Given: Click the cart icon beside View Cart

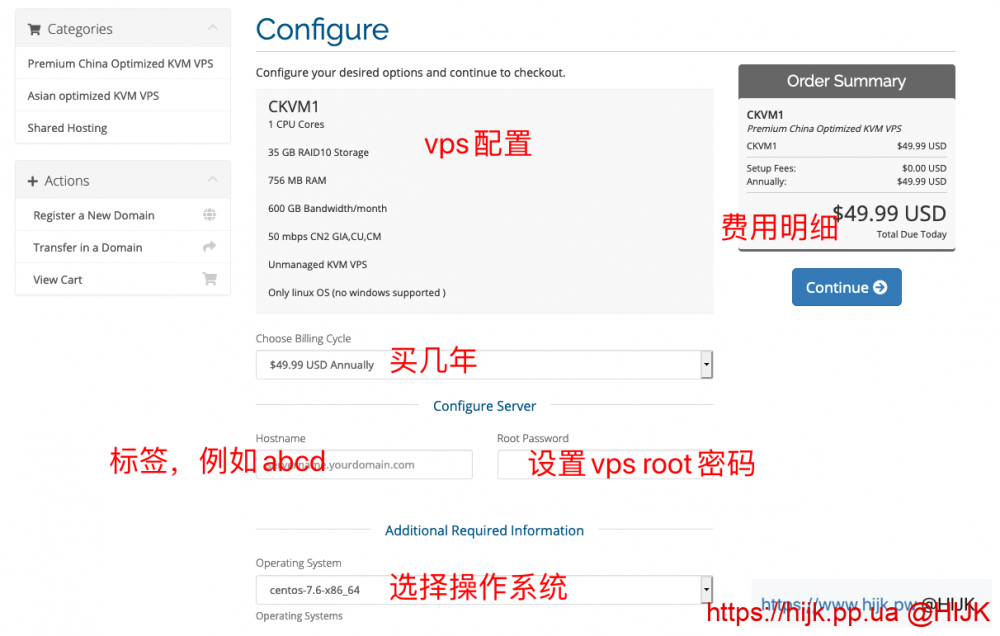Looking at the screenshot, I should [x=209, y=279].
